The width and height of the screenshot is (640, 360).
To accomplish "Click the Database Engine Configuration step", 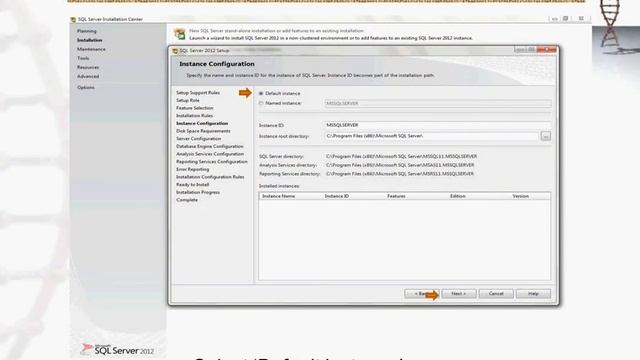I will pyautogui.click(x=210, y=147).
